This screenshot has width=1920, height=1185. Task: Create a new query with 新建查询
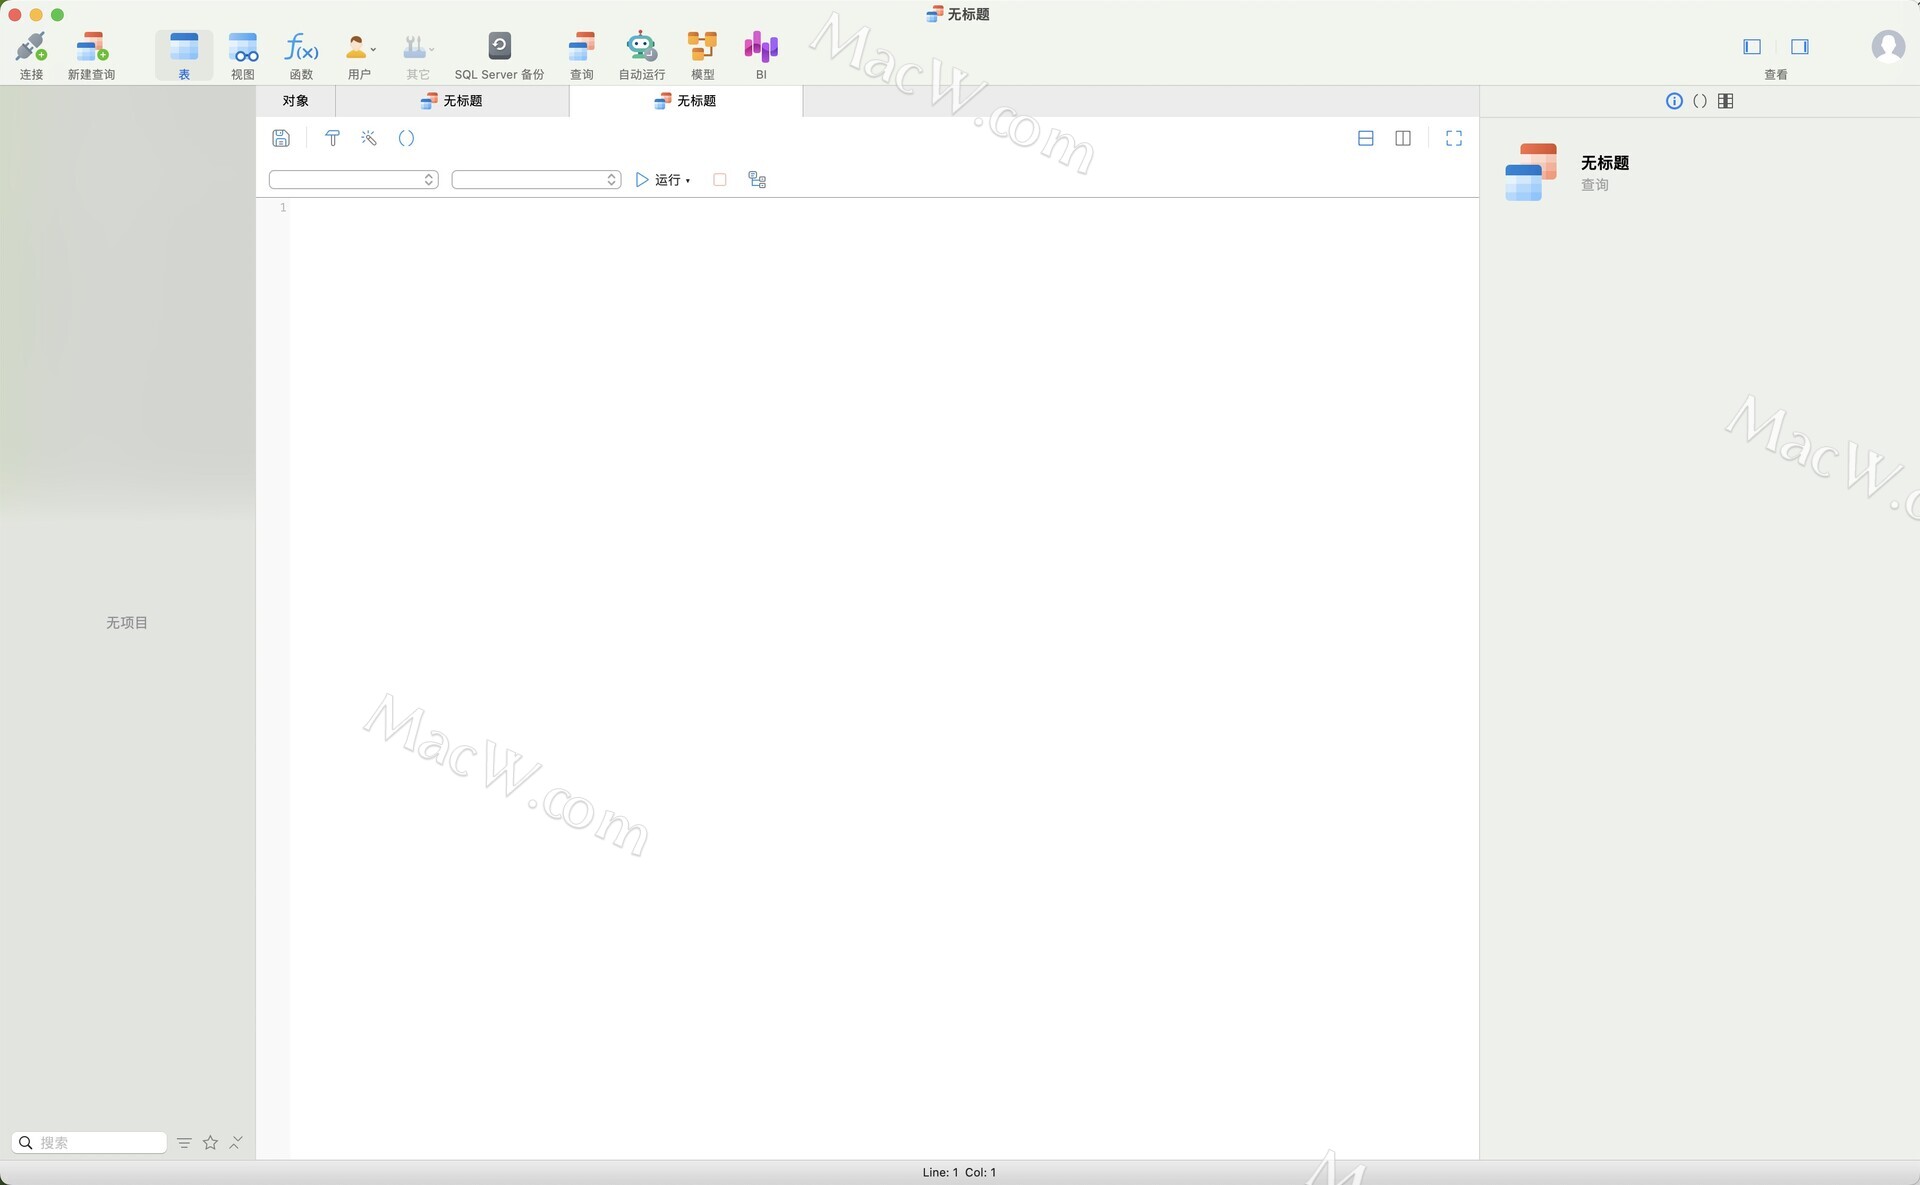91,56
